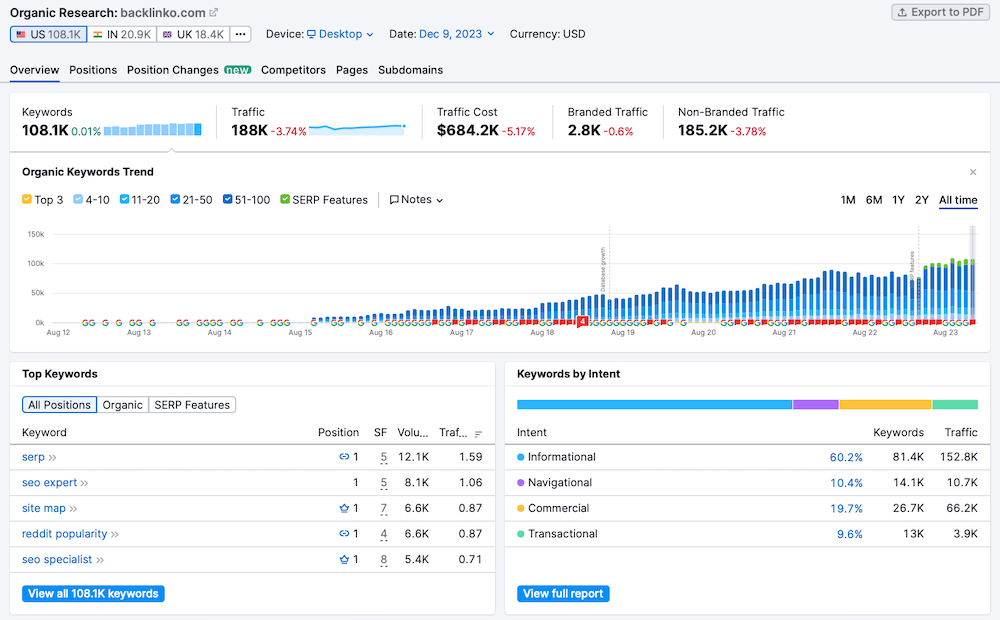Image resolution: width=1000 pixels, height=620 pixels.
Task: Close the Organic Keywords Trend panel
Action: click(973, 172)
